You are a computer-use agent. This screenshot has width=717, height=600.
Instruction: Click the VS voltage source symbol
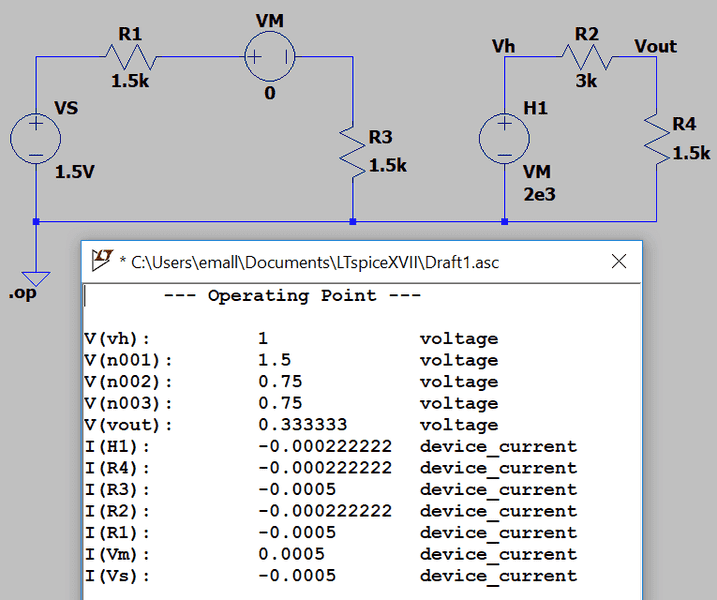pyautogui.click(x=36, y=138)
